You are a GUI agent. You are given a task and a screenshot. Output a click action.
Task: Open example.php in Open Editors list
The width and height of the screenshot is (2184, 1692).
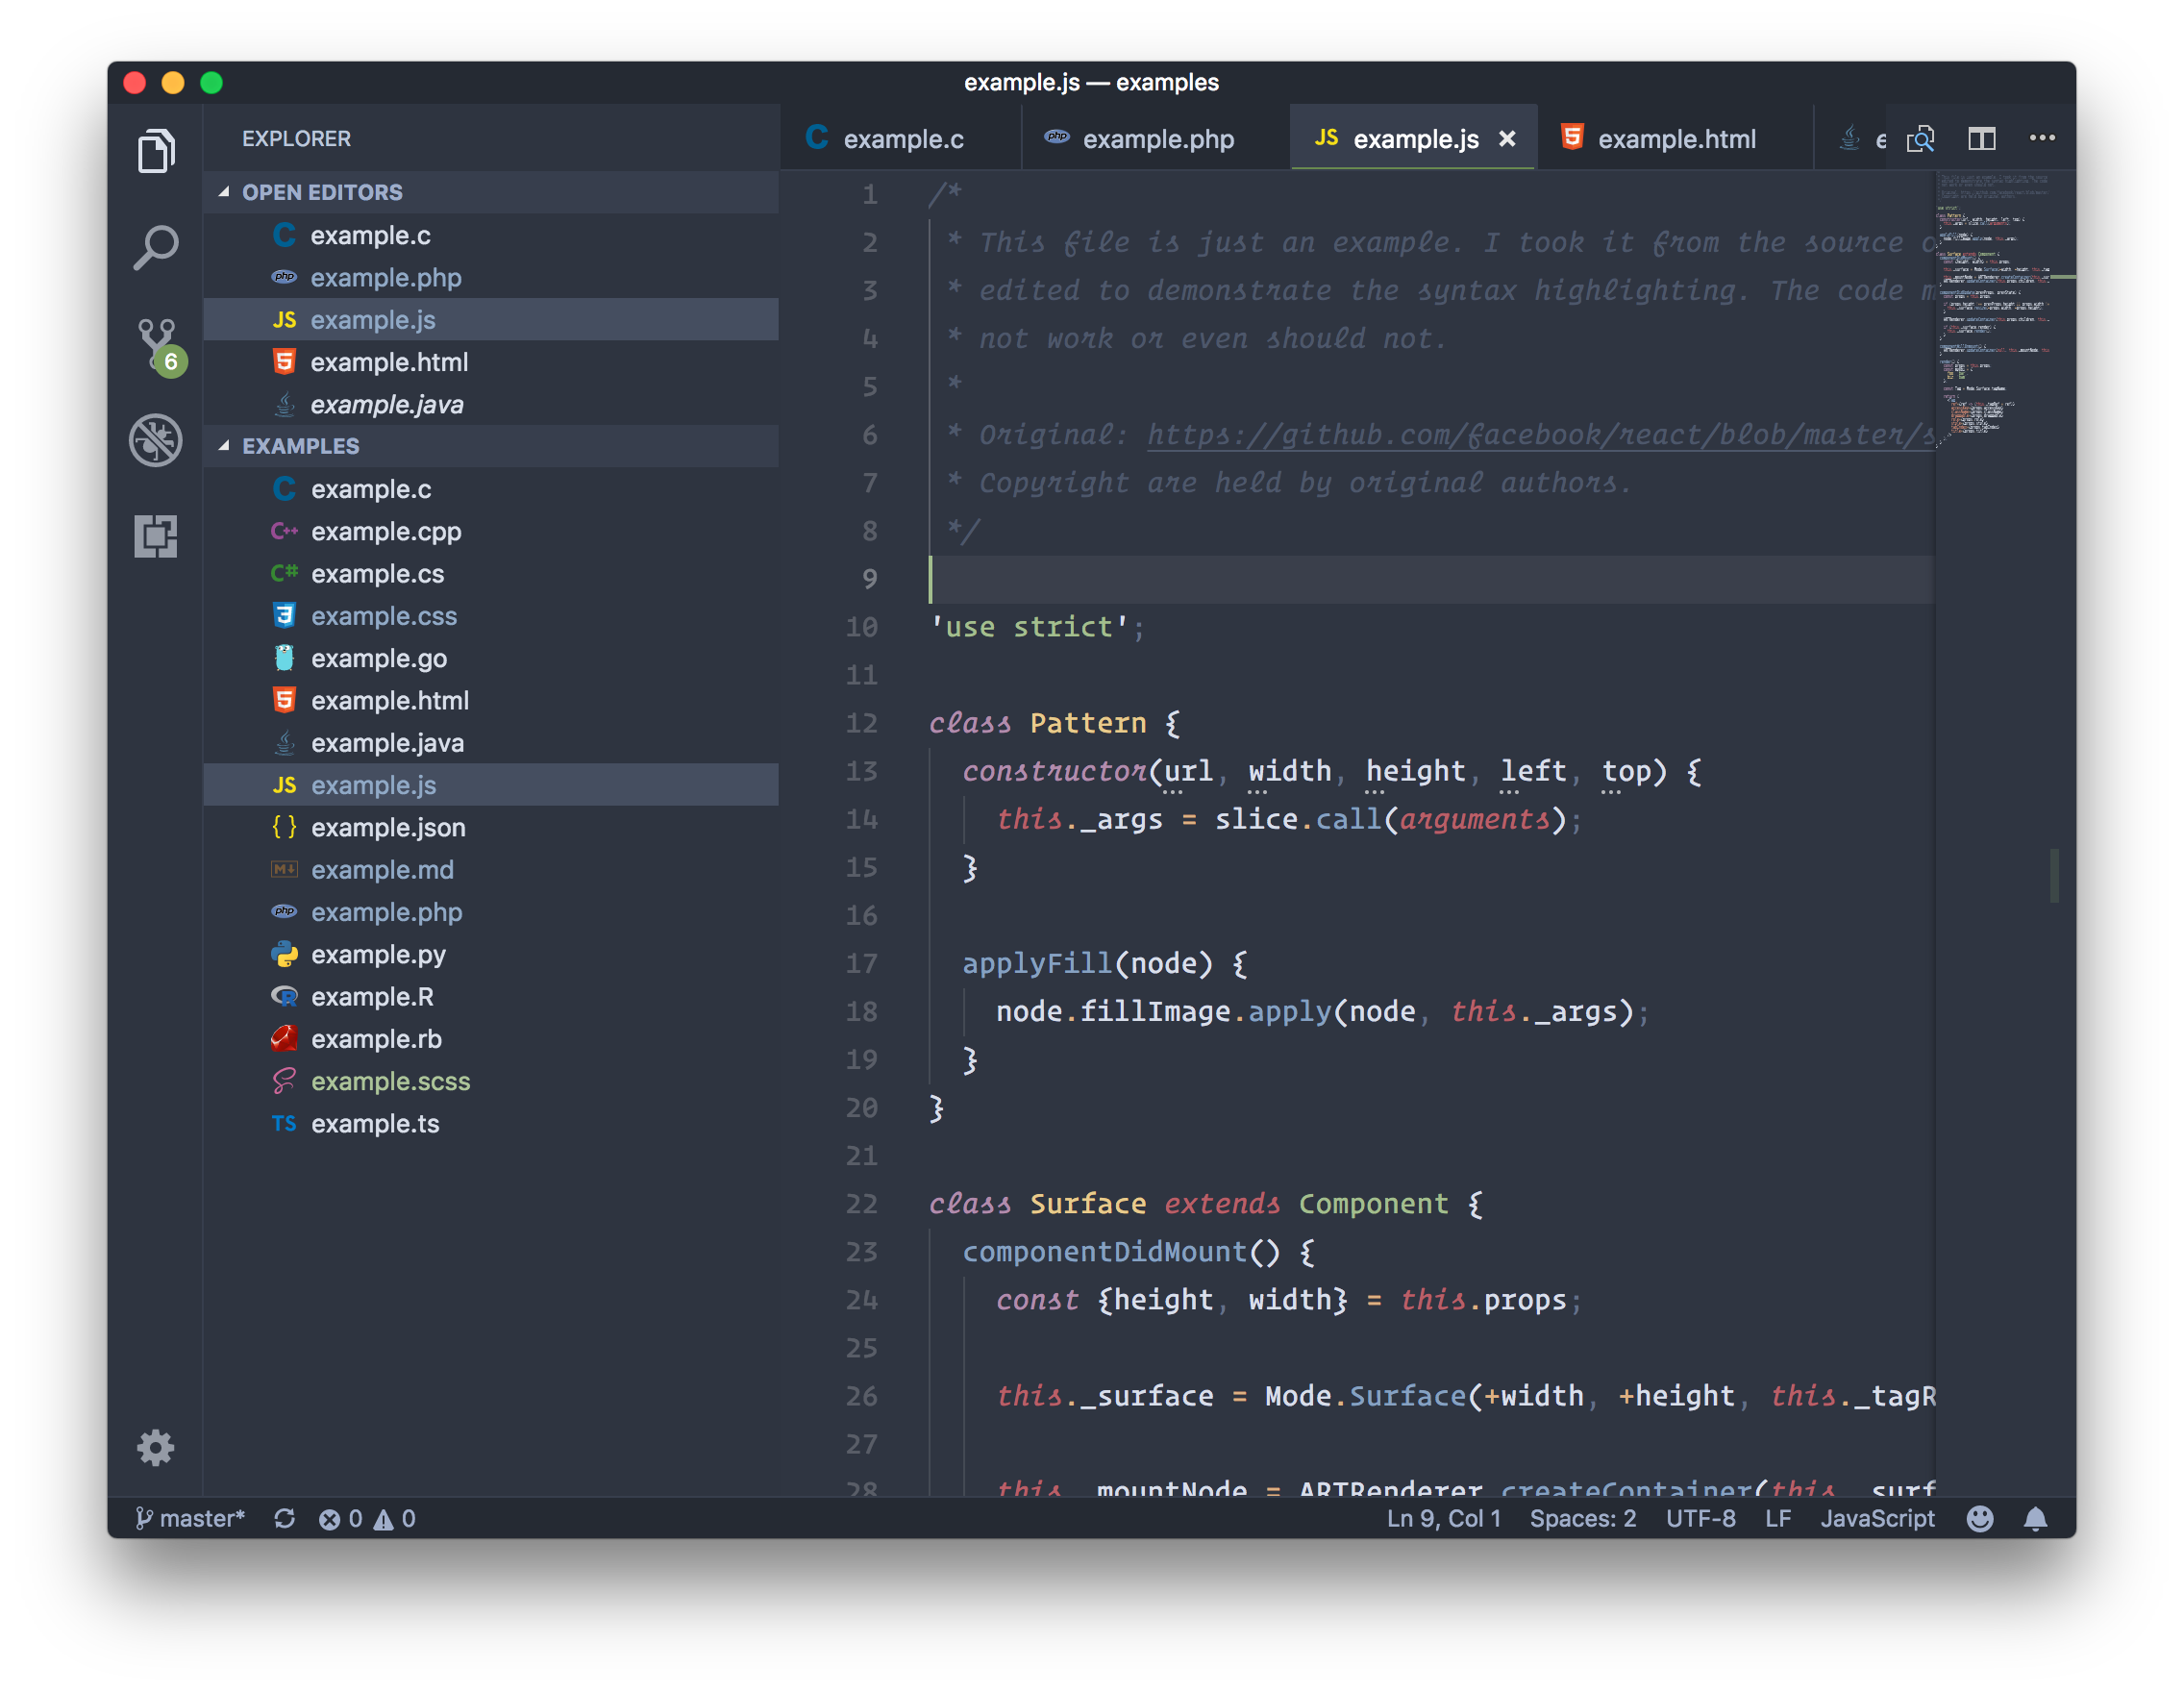pyautogui.click(x=491, y=277)
